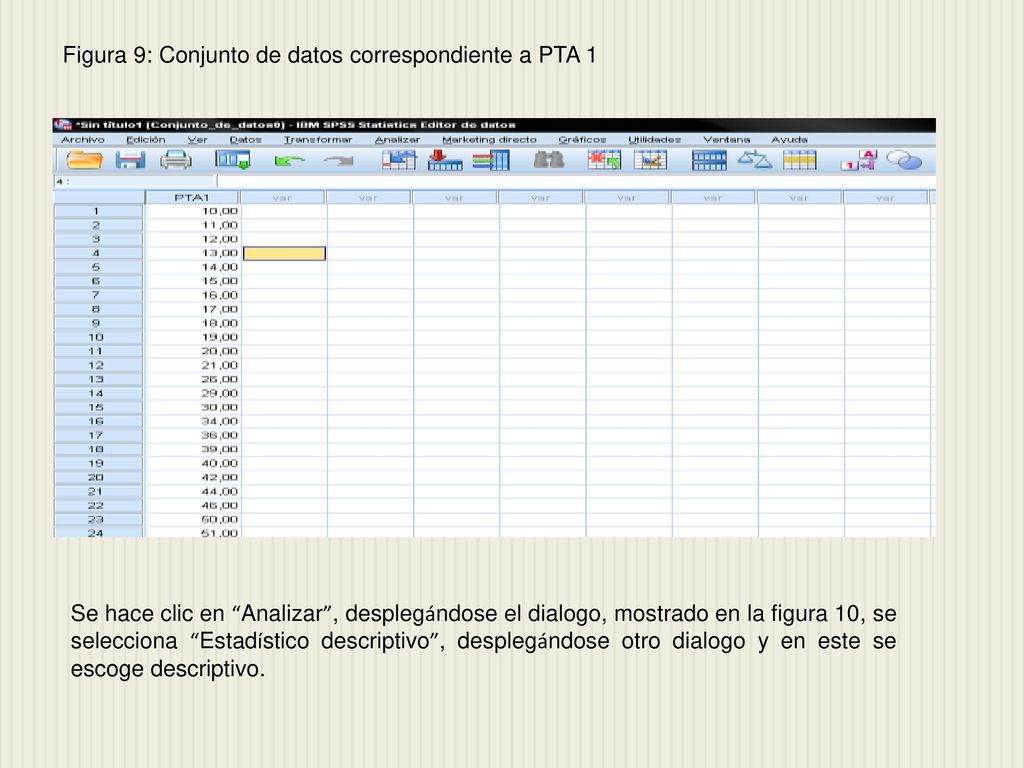This screenshot has width=1024, height=768.
Task: Select the PTA1 column header
Action: 192,197
